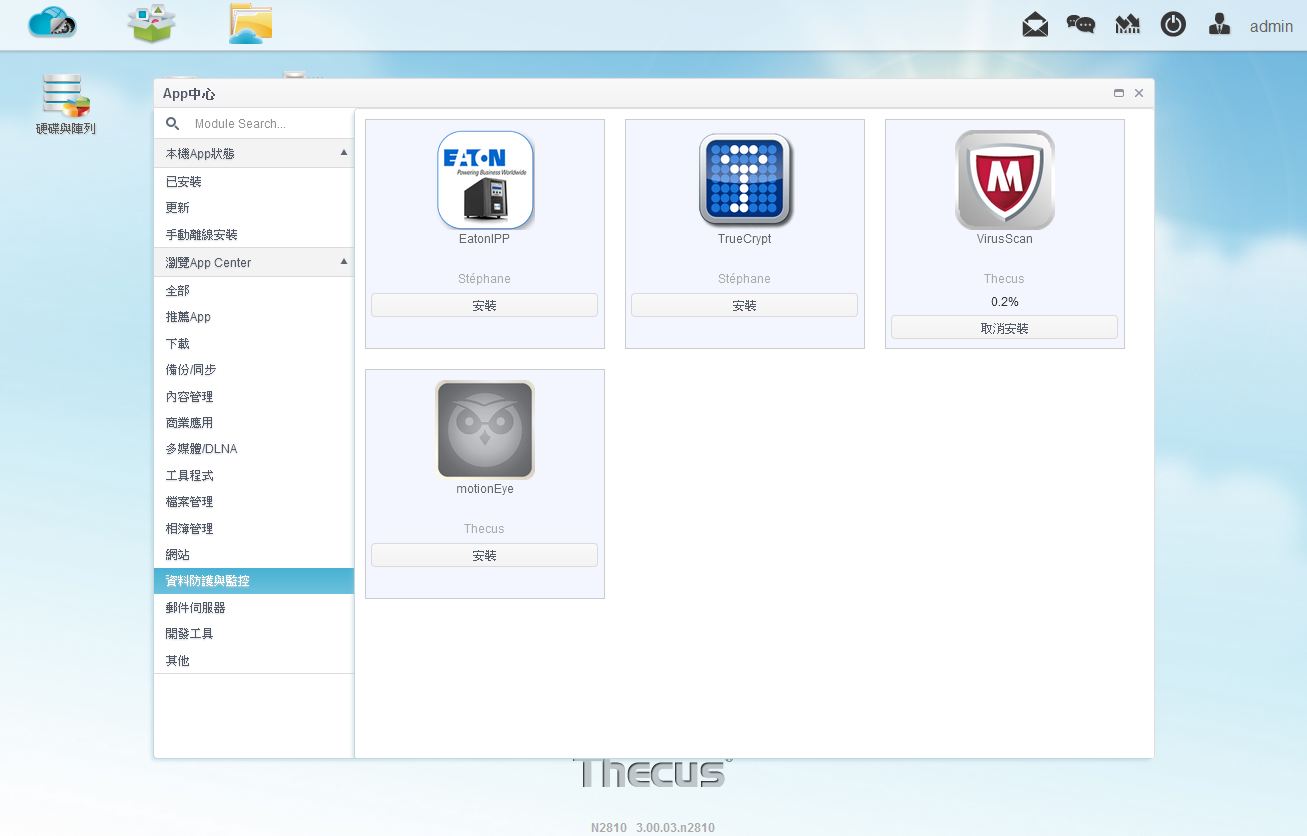Screen dimensions: 1307x836
Task: Select 已安裝 in sidebar
Action: (x=254, y=182)
